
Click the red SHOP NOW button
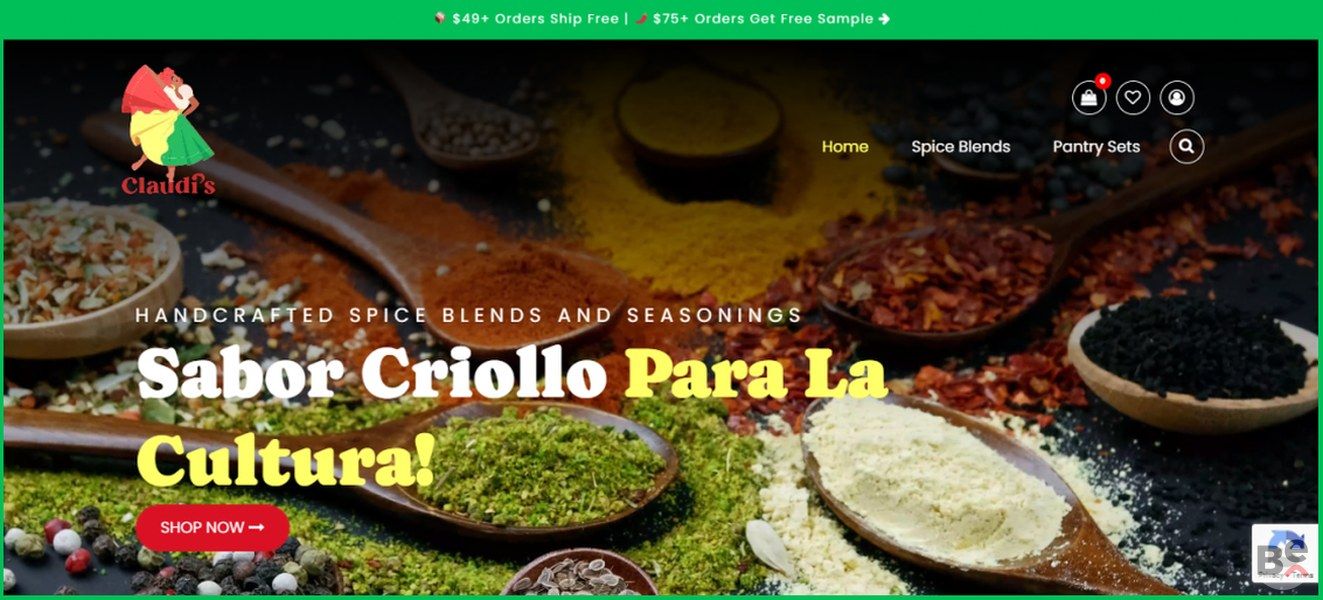[x=212, y=527]
